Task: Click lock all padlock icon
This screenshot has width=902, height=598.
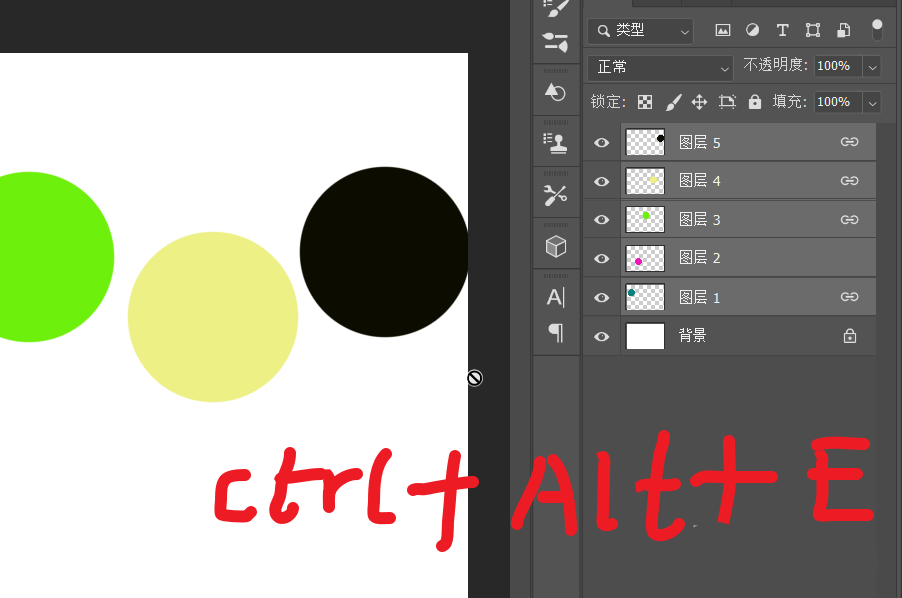Action: (x=755, y=102)
